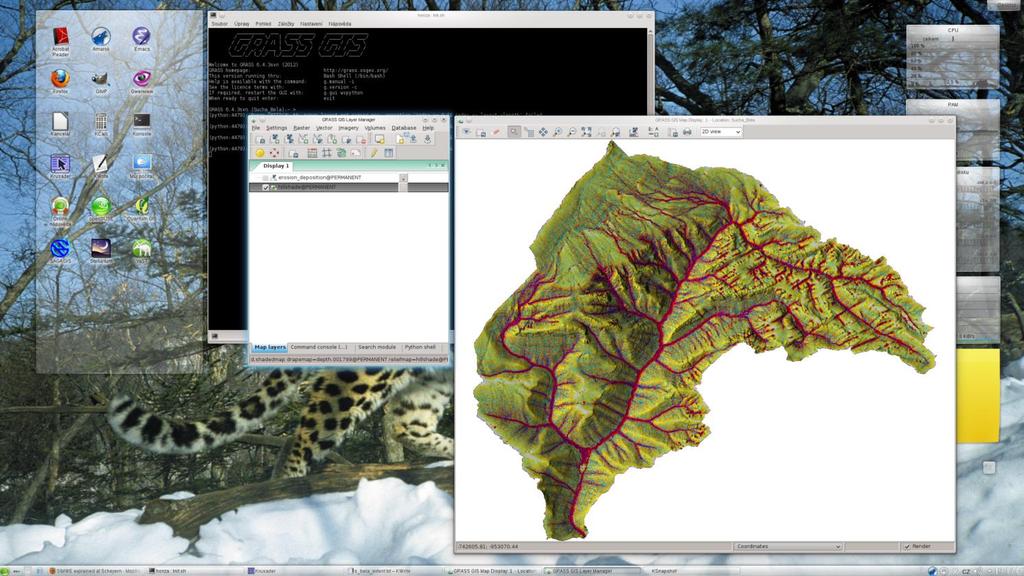Viewport: 1024px width, 576px height.
Task: Open erosion_deposition layer options dropdown button
Action: [x=404, y=178]
